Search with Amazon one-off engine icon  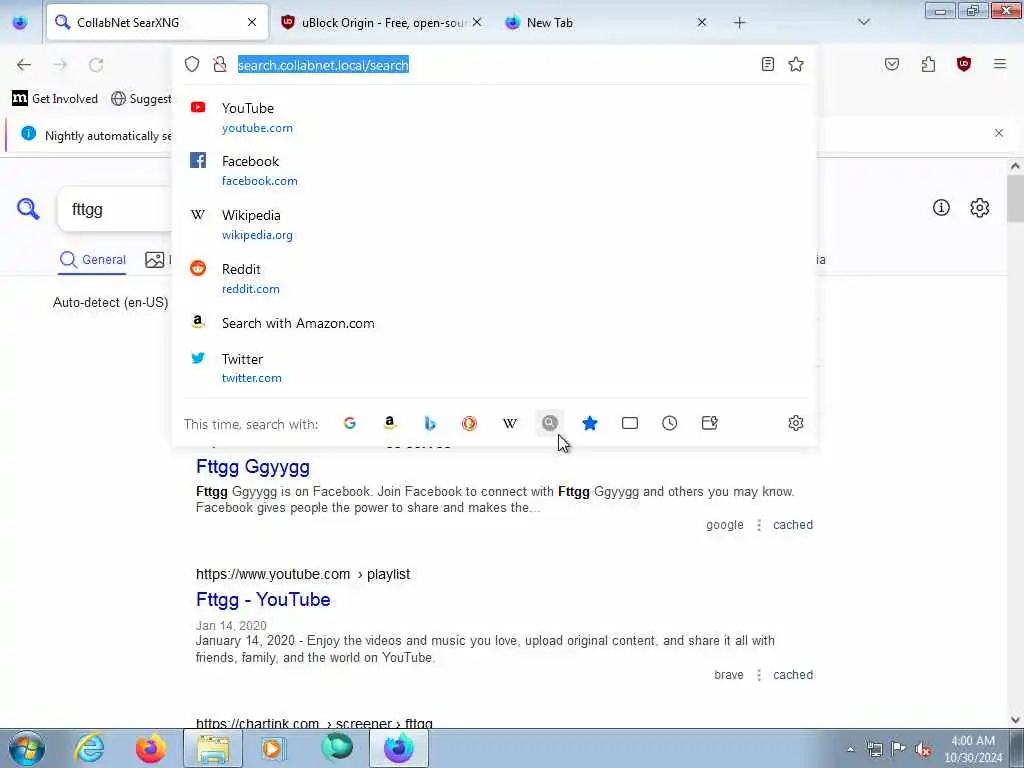(x=390, y=423)
